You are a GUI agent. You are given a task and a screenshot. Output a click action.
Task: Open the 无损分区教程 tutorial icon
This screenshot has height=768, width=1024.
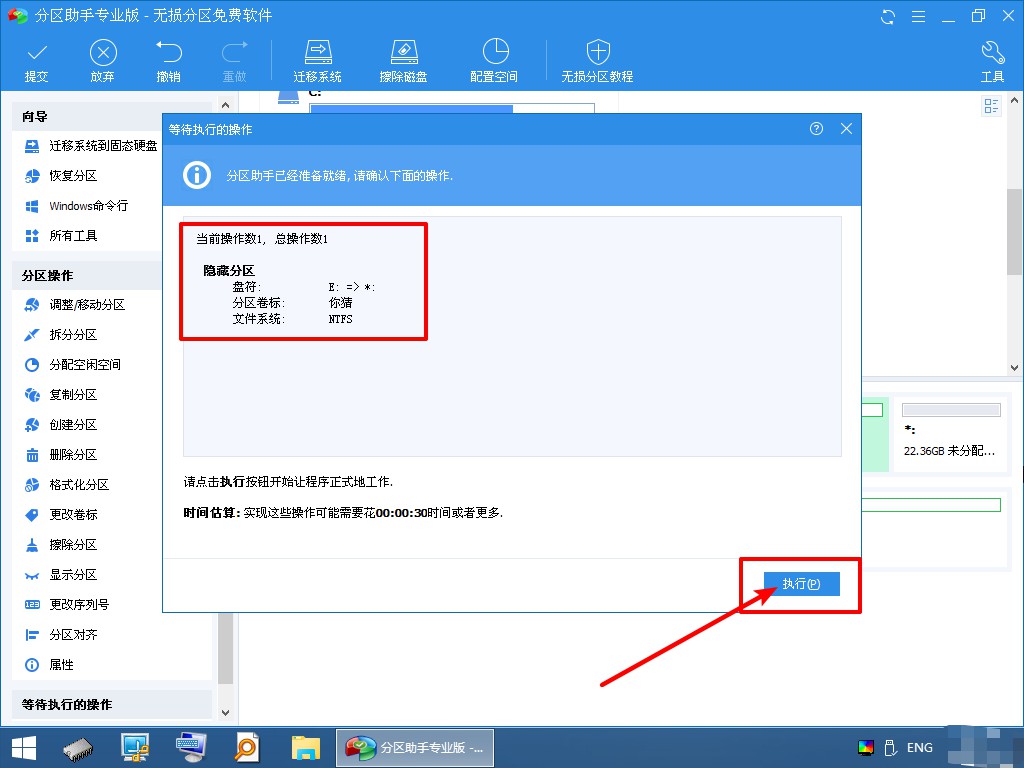[x=598, y=61]
